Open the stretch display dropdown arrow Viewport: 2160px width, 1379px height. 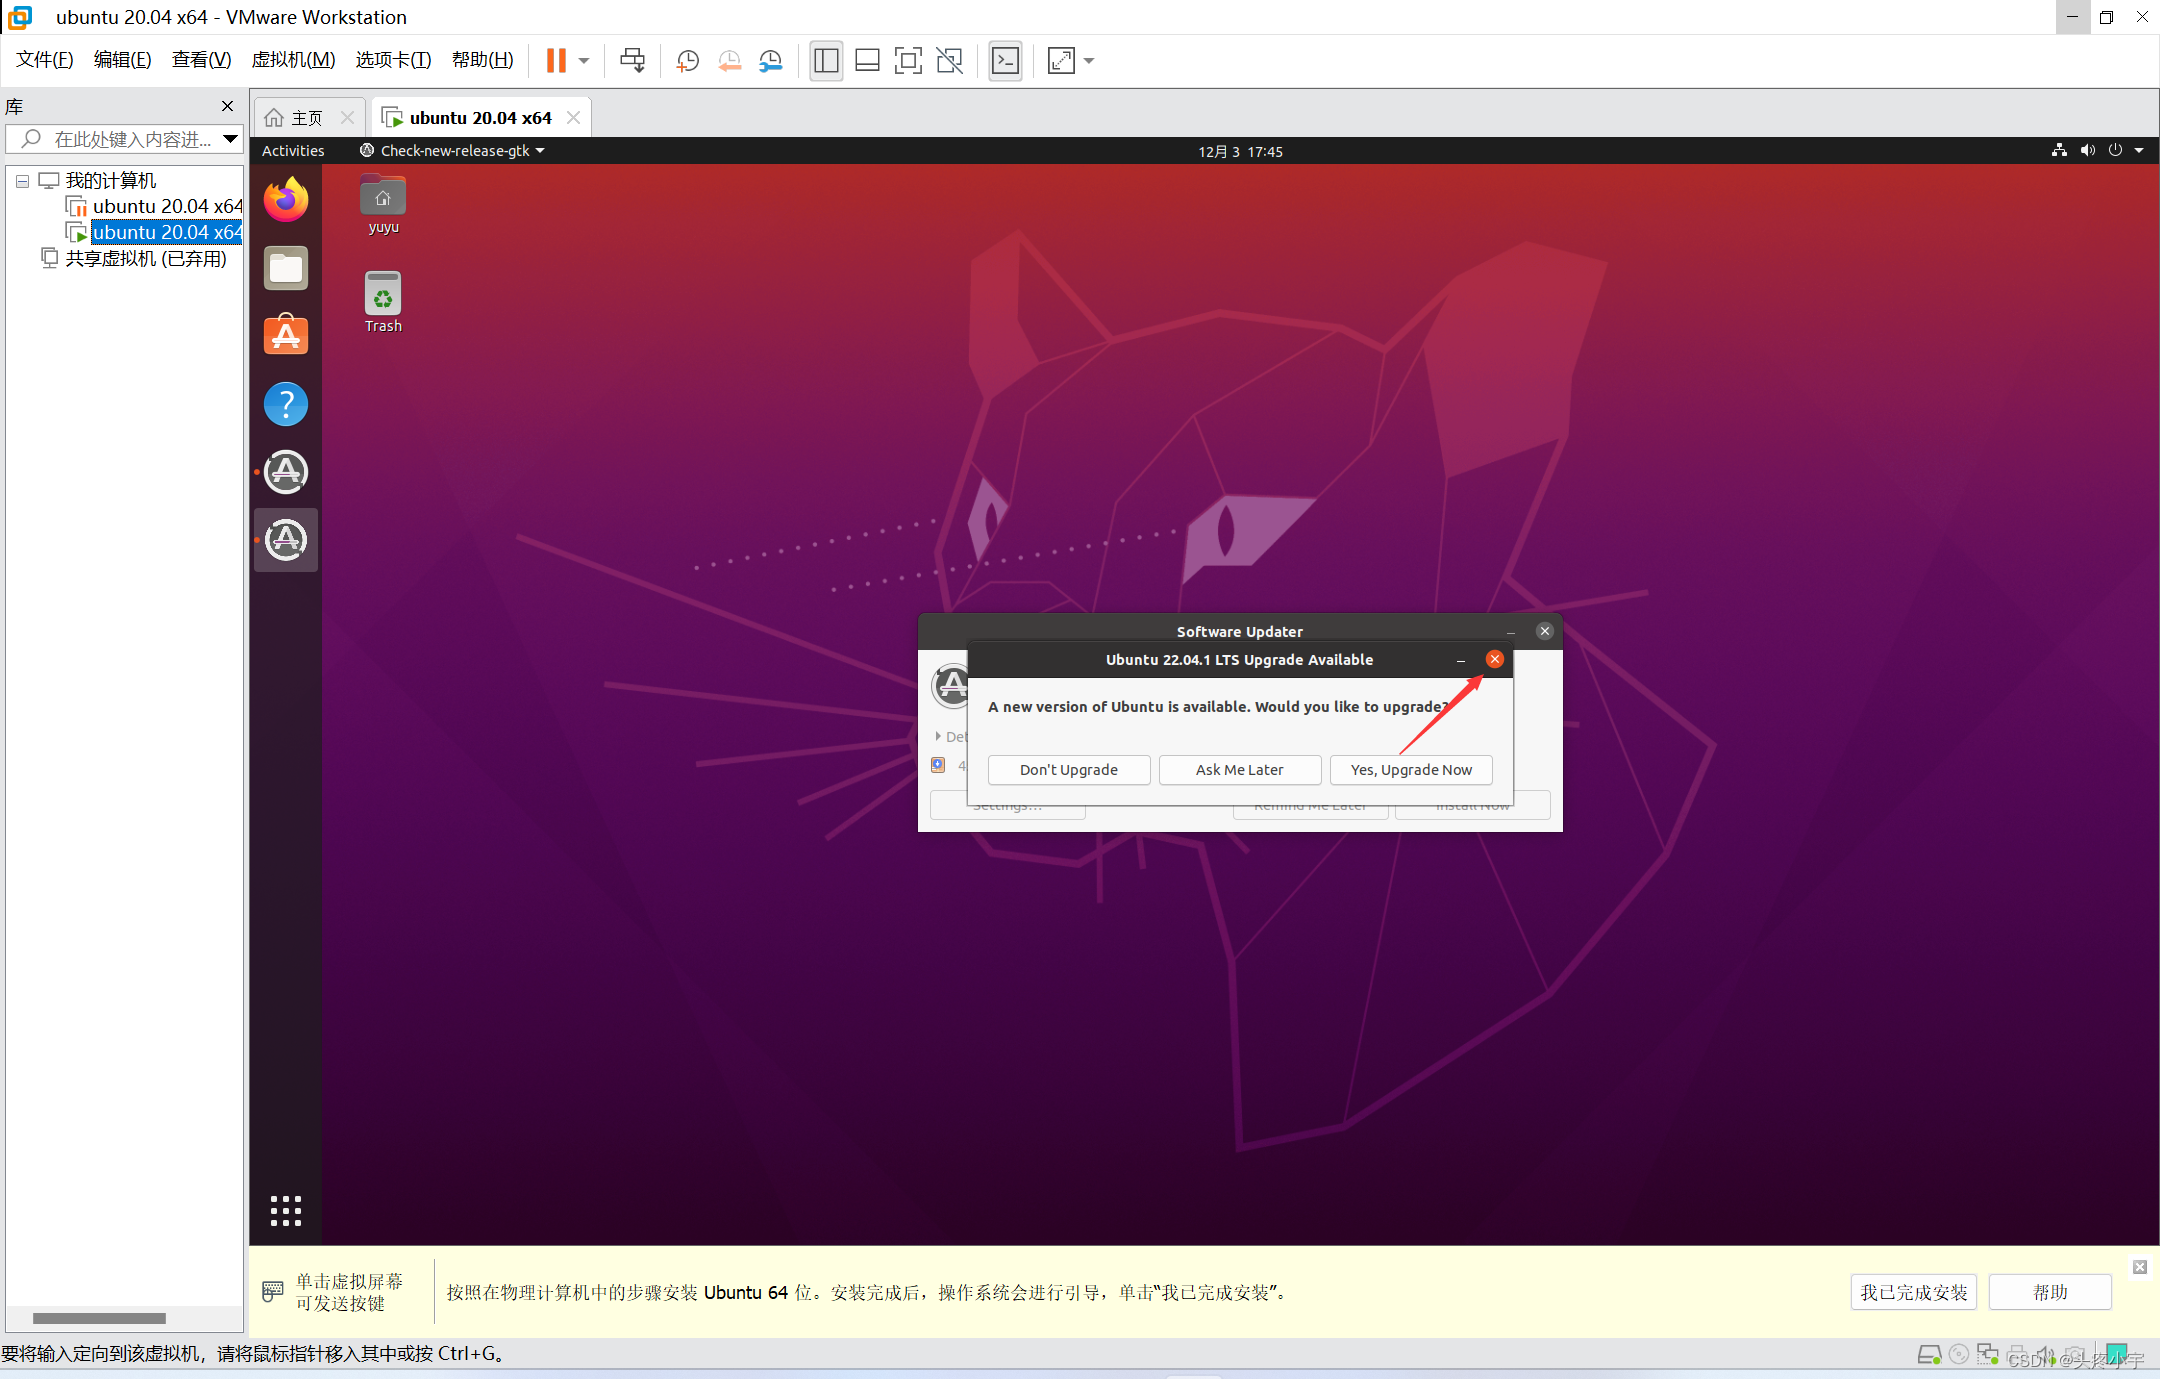tap(1089, 61)
